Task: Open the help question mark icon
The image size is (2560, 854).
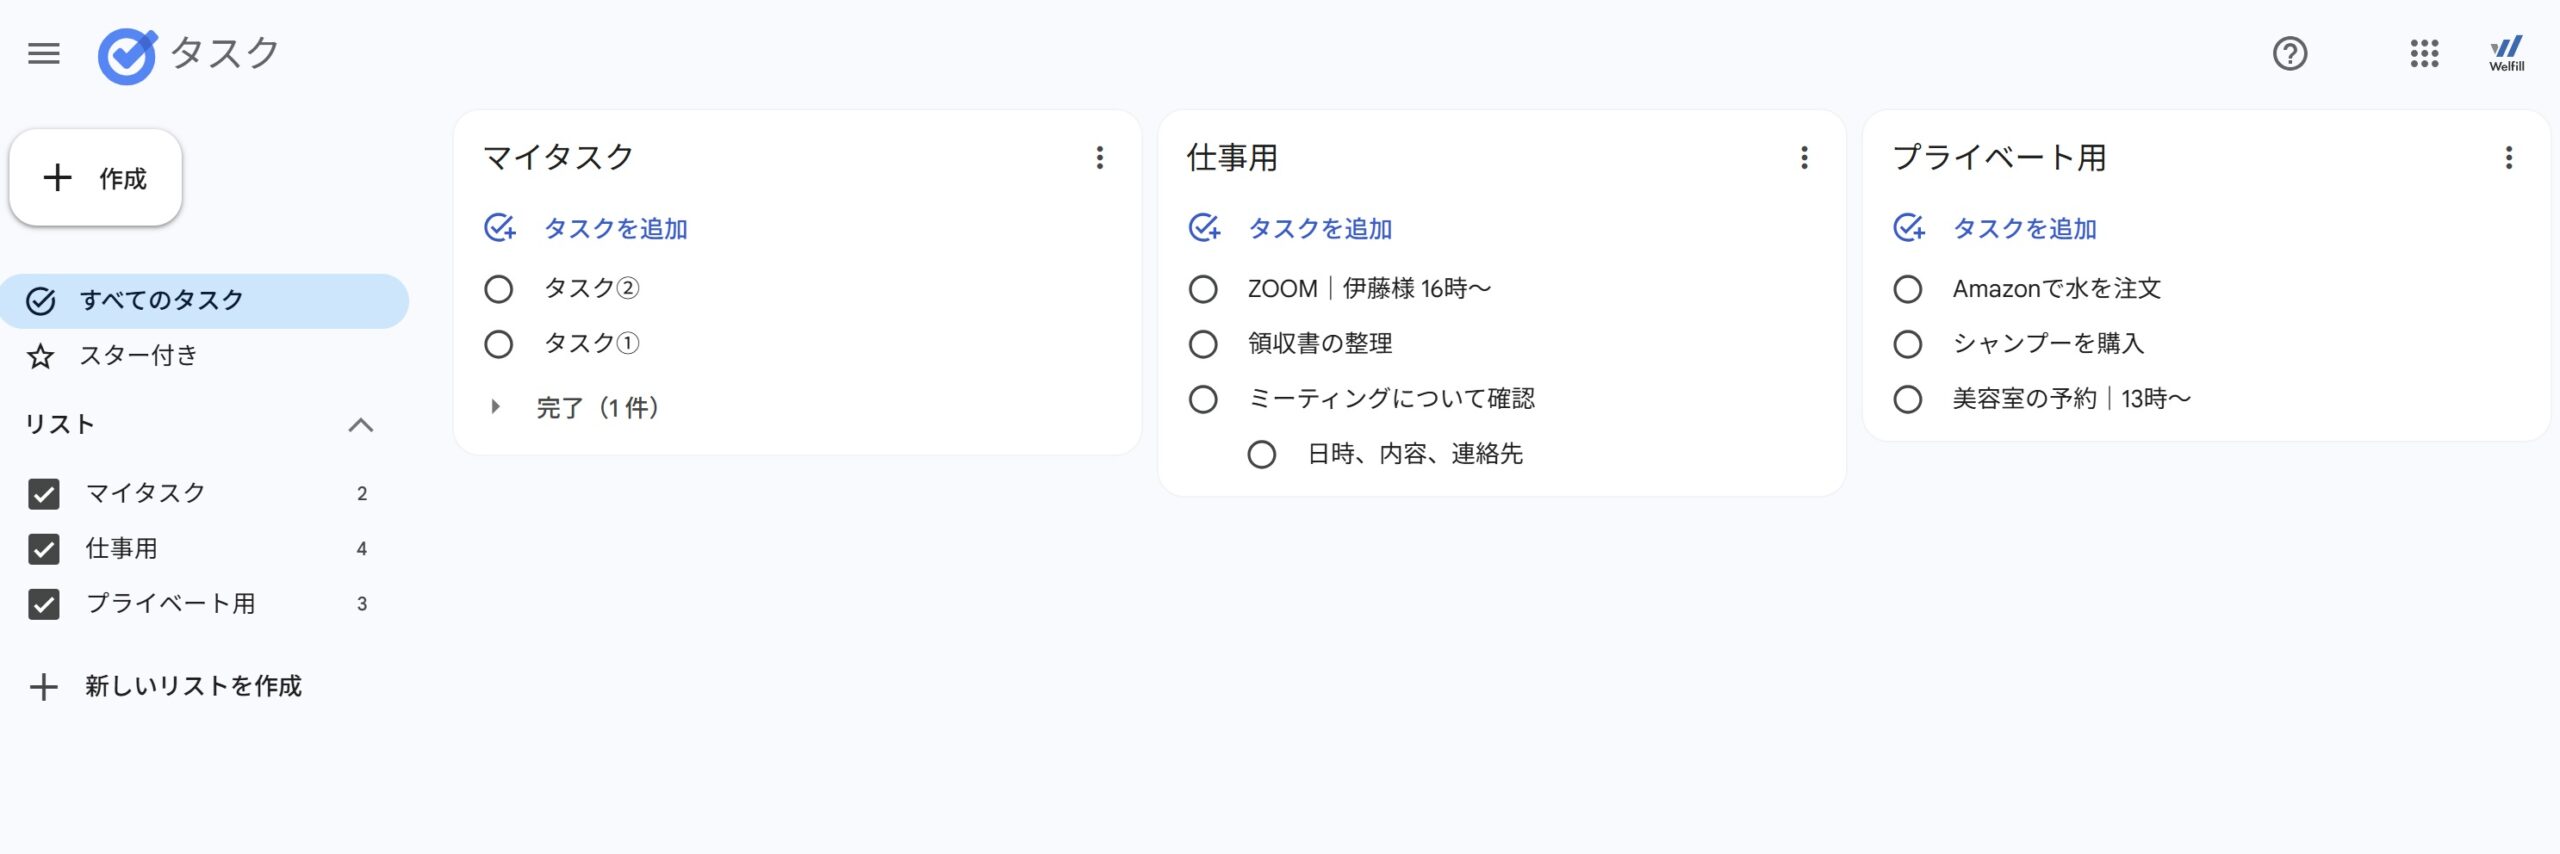Action: tap(2289, 53)
